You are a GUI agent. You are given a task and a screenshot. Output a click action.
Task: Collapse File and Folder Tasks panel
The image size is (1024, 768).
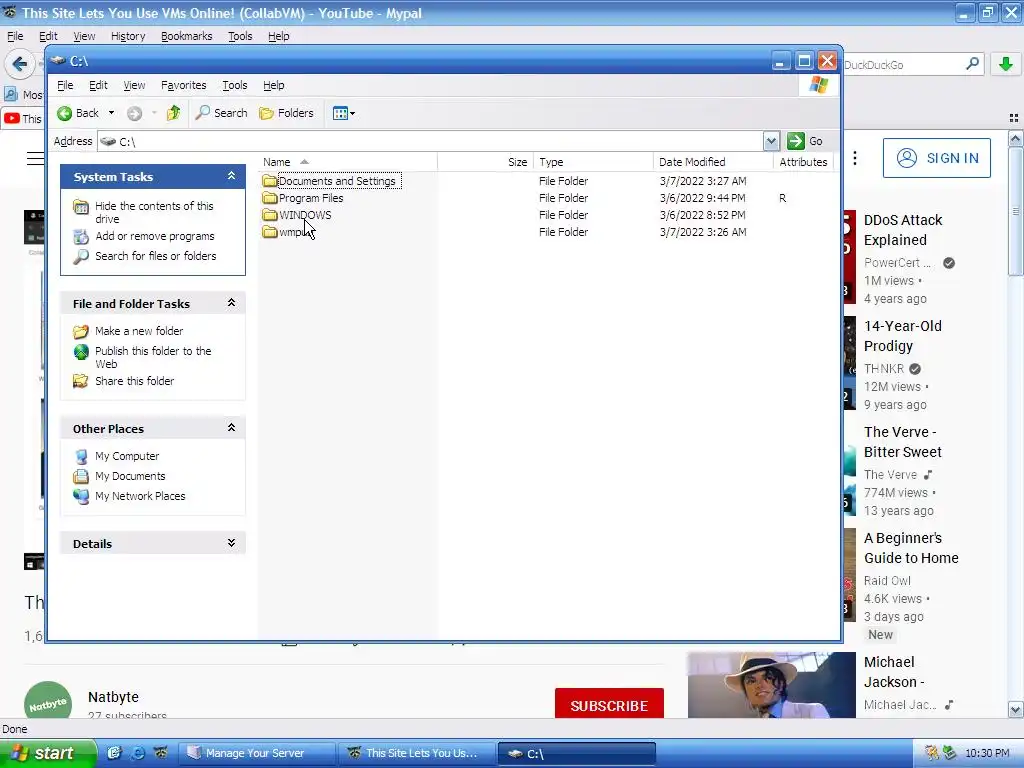point(231,303)
